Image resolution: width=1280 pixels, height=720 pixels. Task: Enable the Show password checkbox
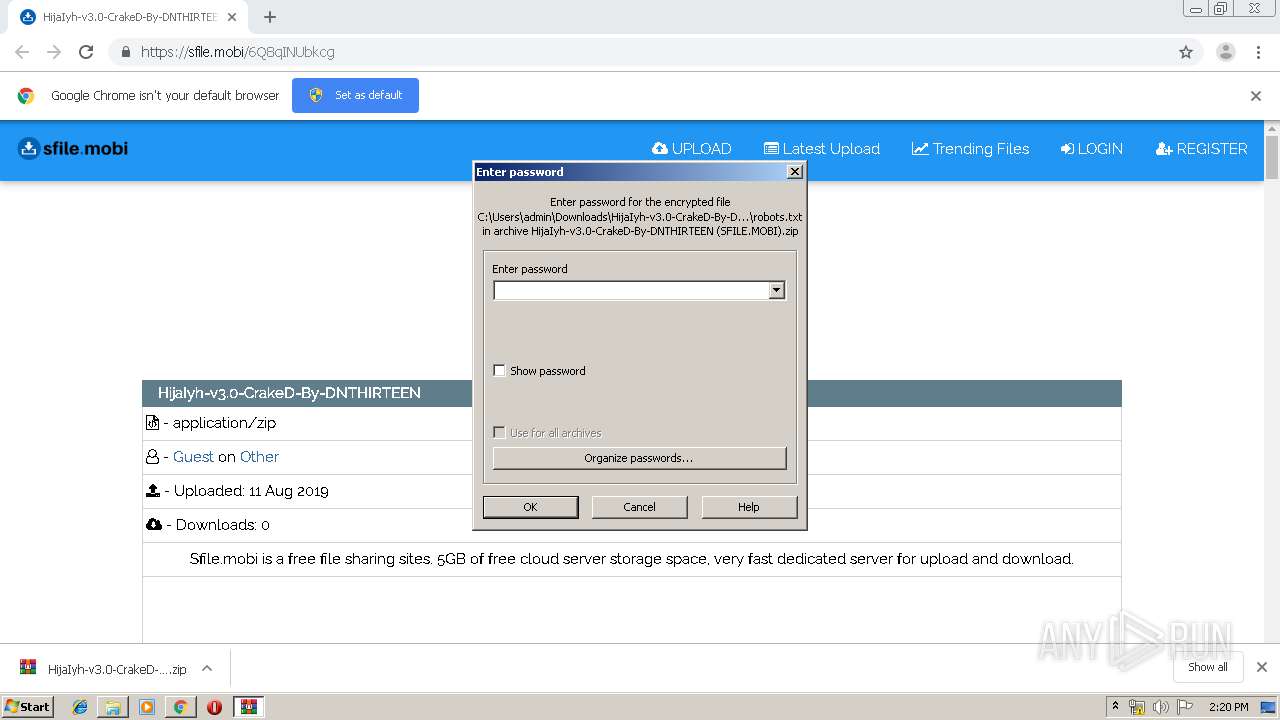[500, 371]
